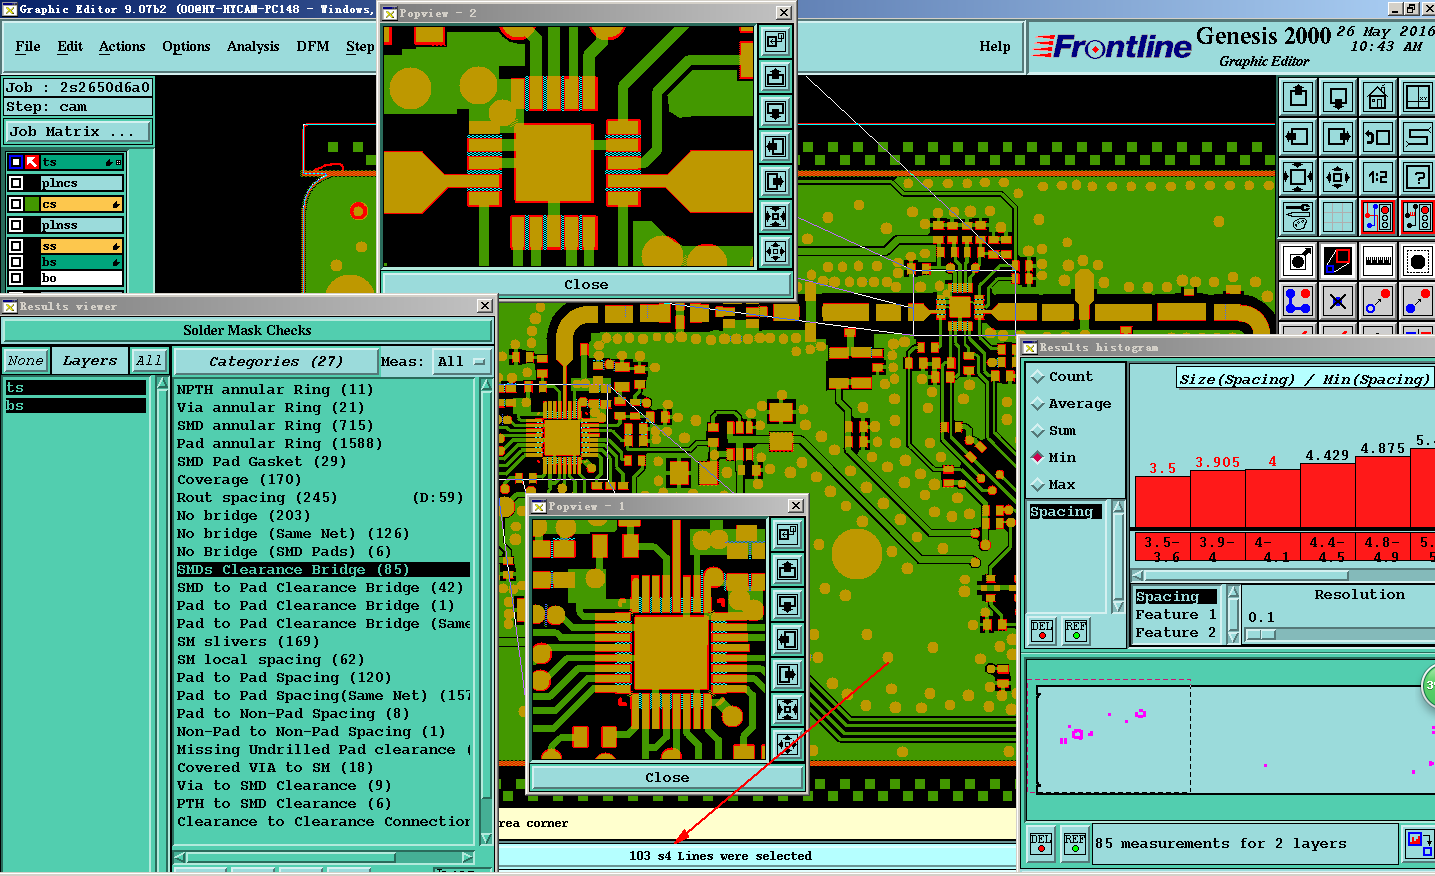Select Rout spacing (245) category
Image resolution: width=1435 pixels, height=876 pixels.
click(x=322, y=497)
